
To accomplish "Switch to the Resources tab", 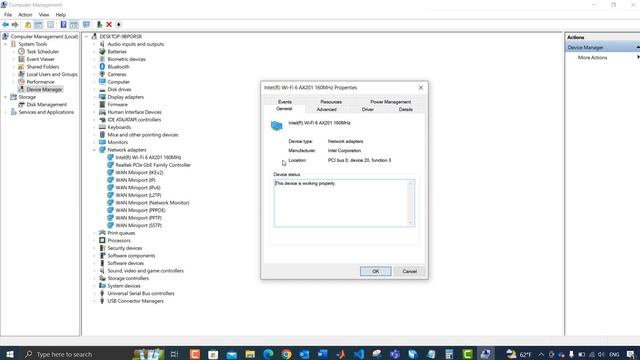I will pyautogui.click(x=331, y=102).
